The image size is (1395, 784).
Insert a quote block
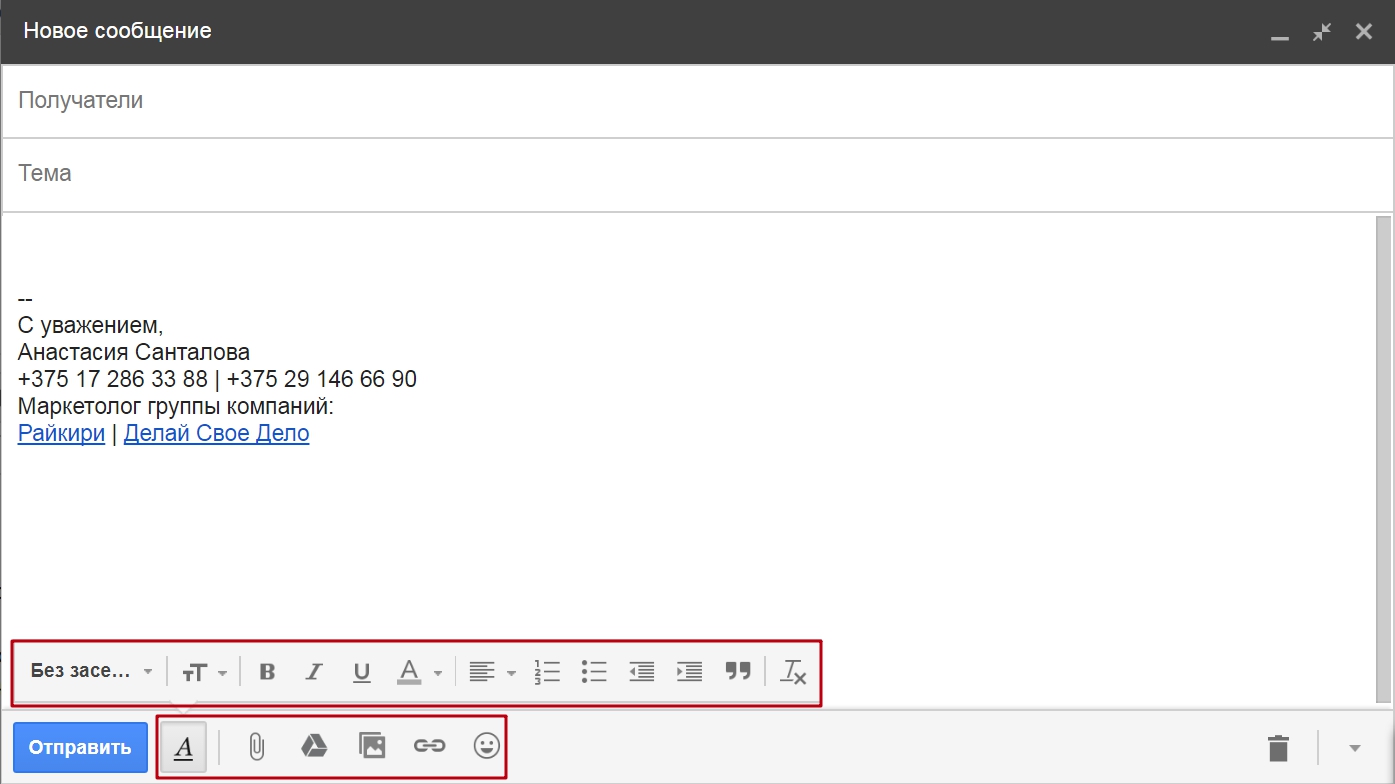point(738,671)
